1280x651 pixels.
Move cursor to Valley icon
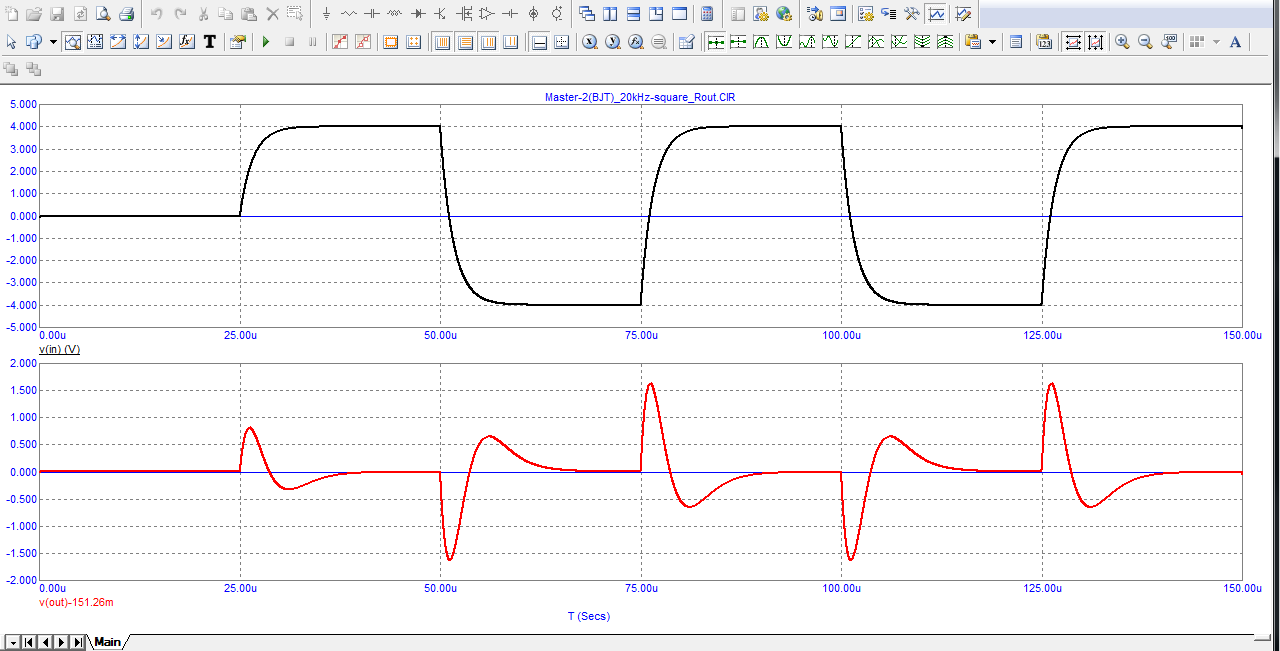tap(784, 42)
